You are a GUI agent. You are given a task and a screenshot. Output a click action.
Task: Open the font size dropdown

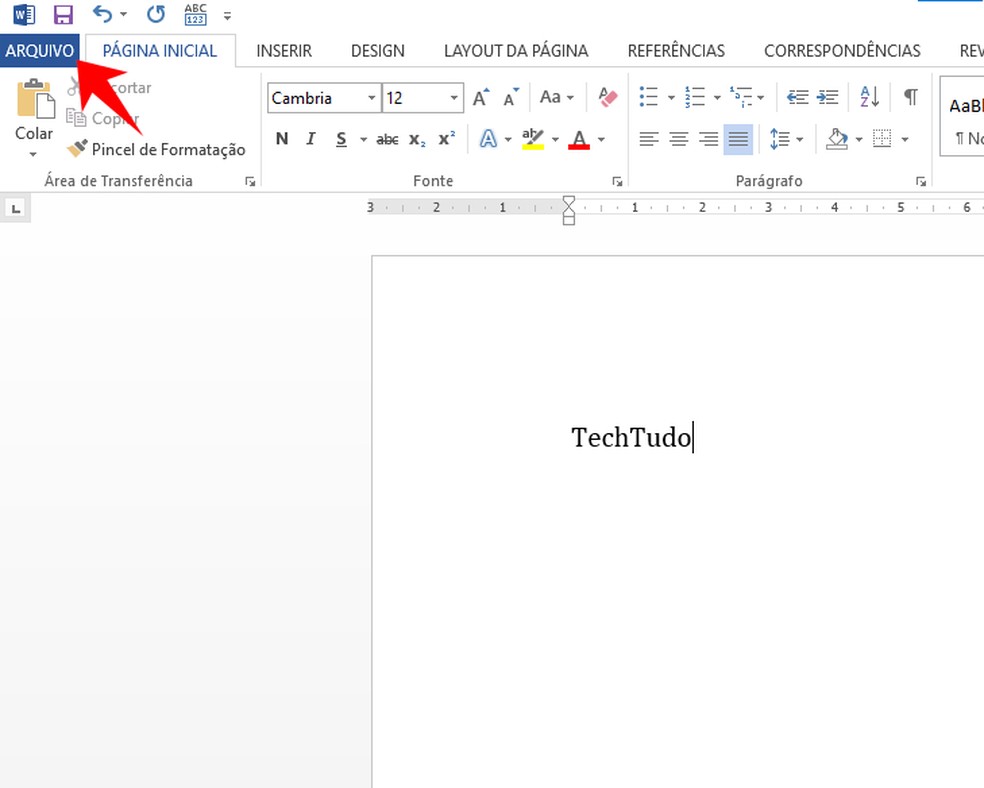[454, 98]
